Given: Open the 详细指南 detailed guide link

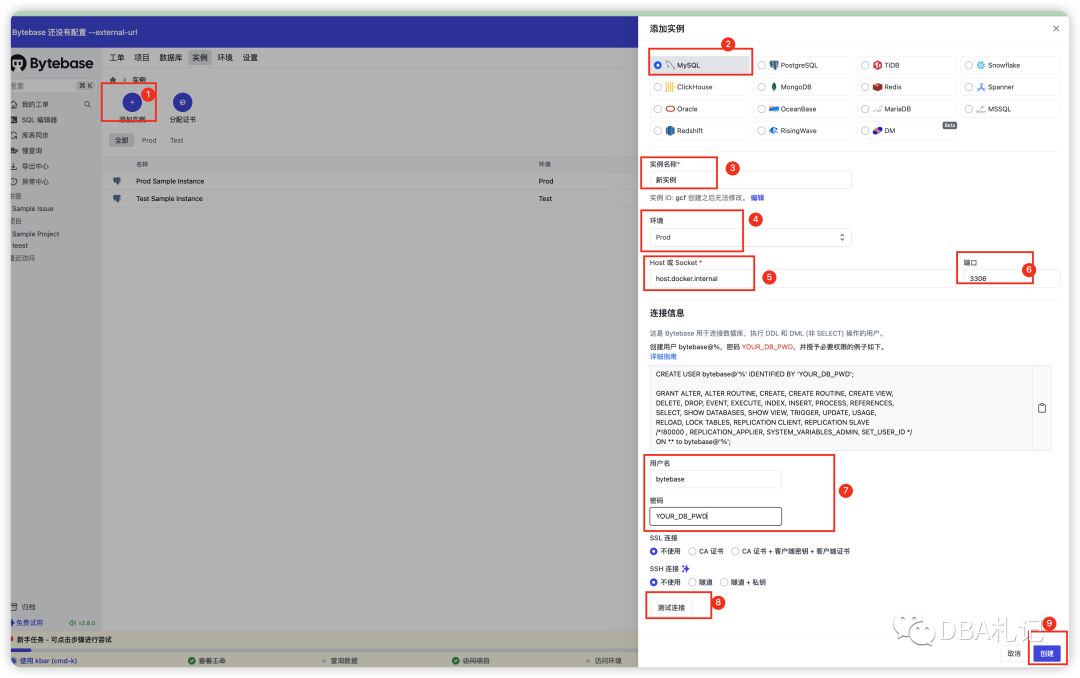Looking at the screenshot, I should tap(663, 357).
